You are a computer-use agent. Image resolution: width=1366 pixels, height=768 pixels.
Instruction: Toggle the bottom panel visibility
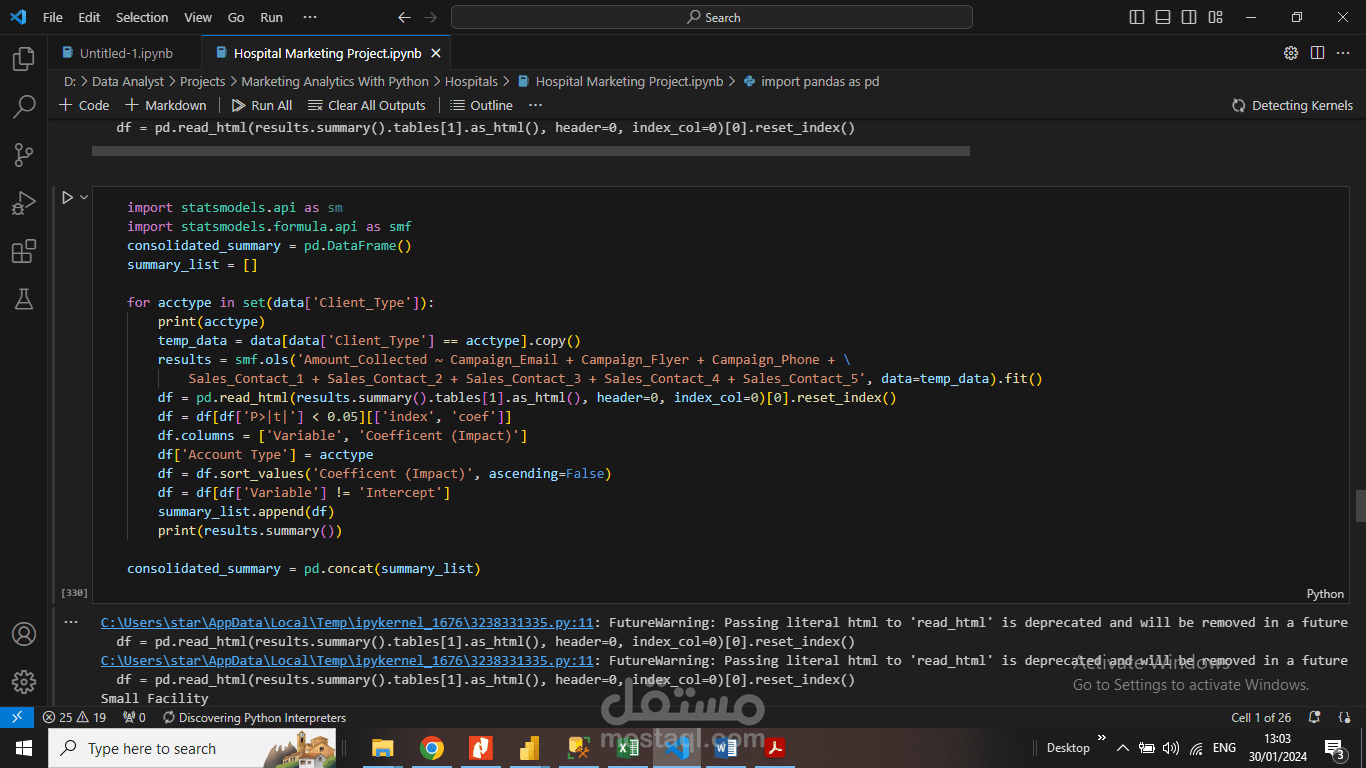(x=1163, y=17)
